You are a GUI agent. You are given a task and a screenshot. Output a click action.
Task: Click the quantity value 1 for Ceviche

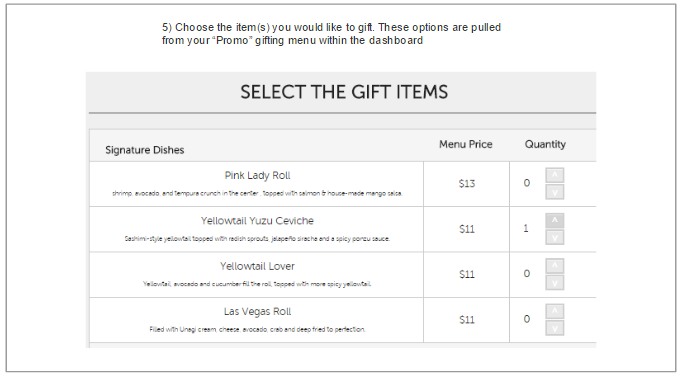point(526,228)
